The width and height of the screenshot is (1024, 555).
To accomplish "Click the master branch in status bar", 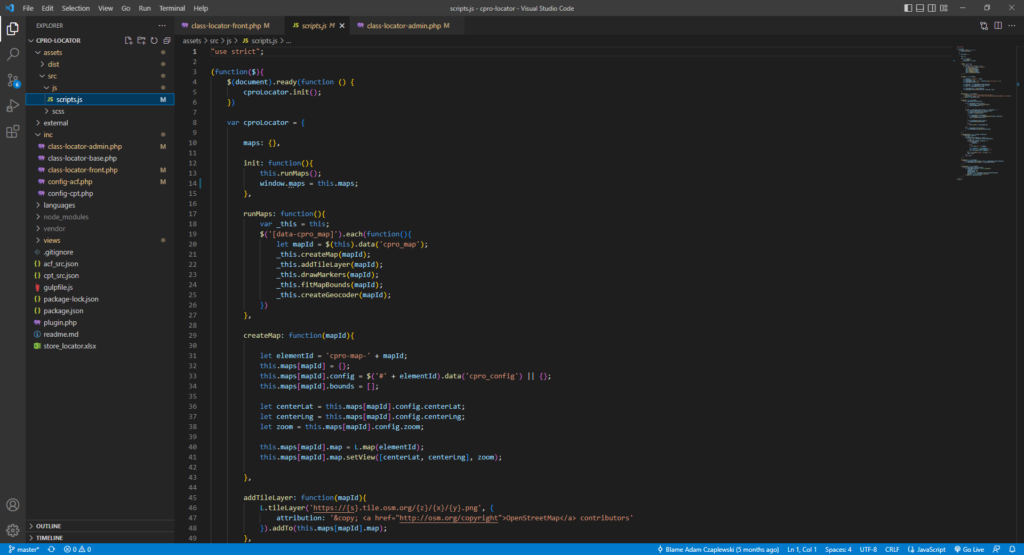I will click(x=24, y=549).
